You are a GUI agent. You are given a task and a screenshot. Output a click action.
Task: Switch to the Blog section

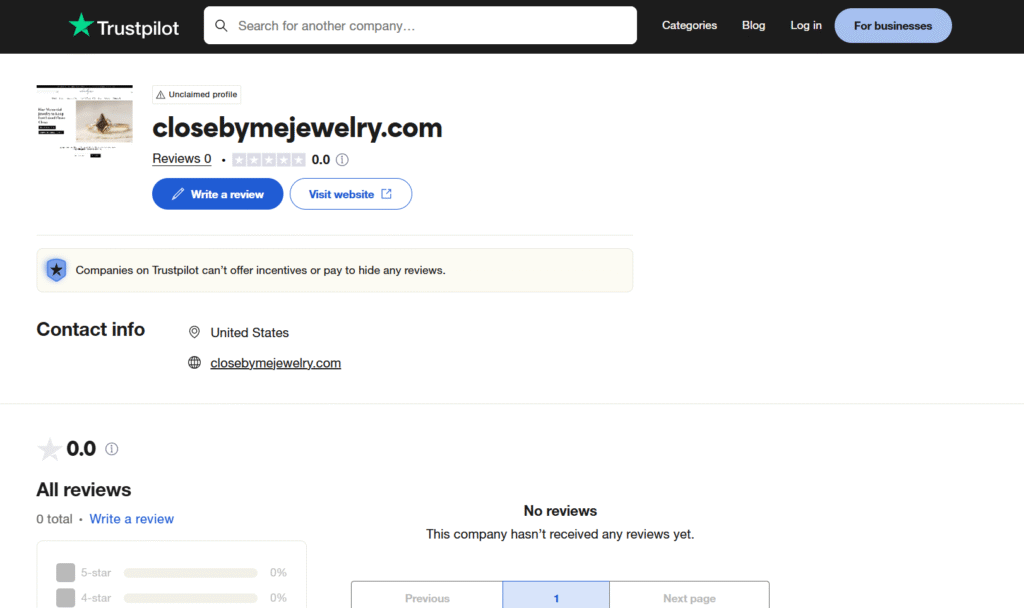pyautogui.click(x=753, y=25)
